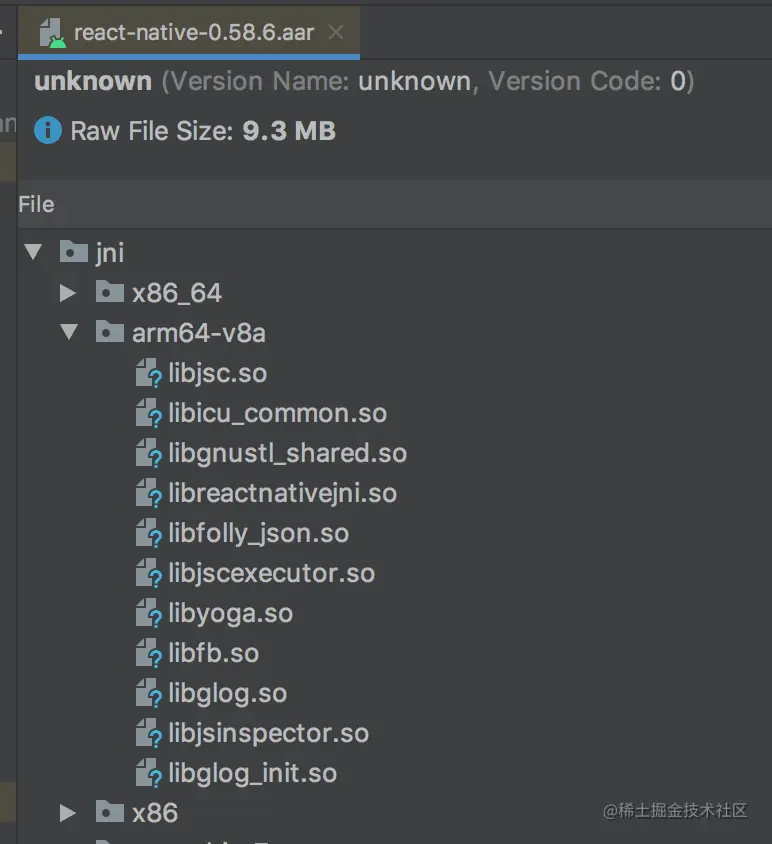Click the x86 folder icon

[109, 812]
